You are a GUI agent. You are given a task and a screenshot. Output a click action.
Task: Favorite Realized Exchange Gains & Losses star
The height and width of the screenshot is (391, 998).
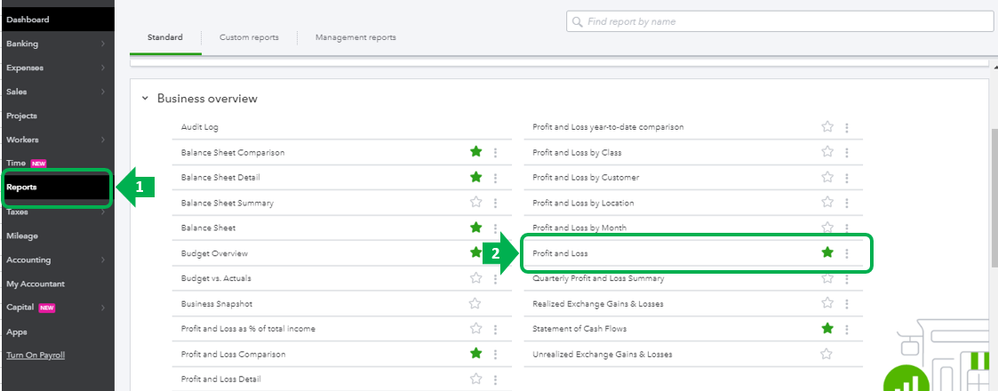[x=827, y=302]
